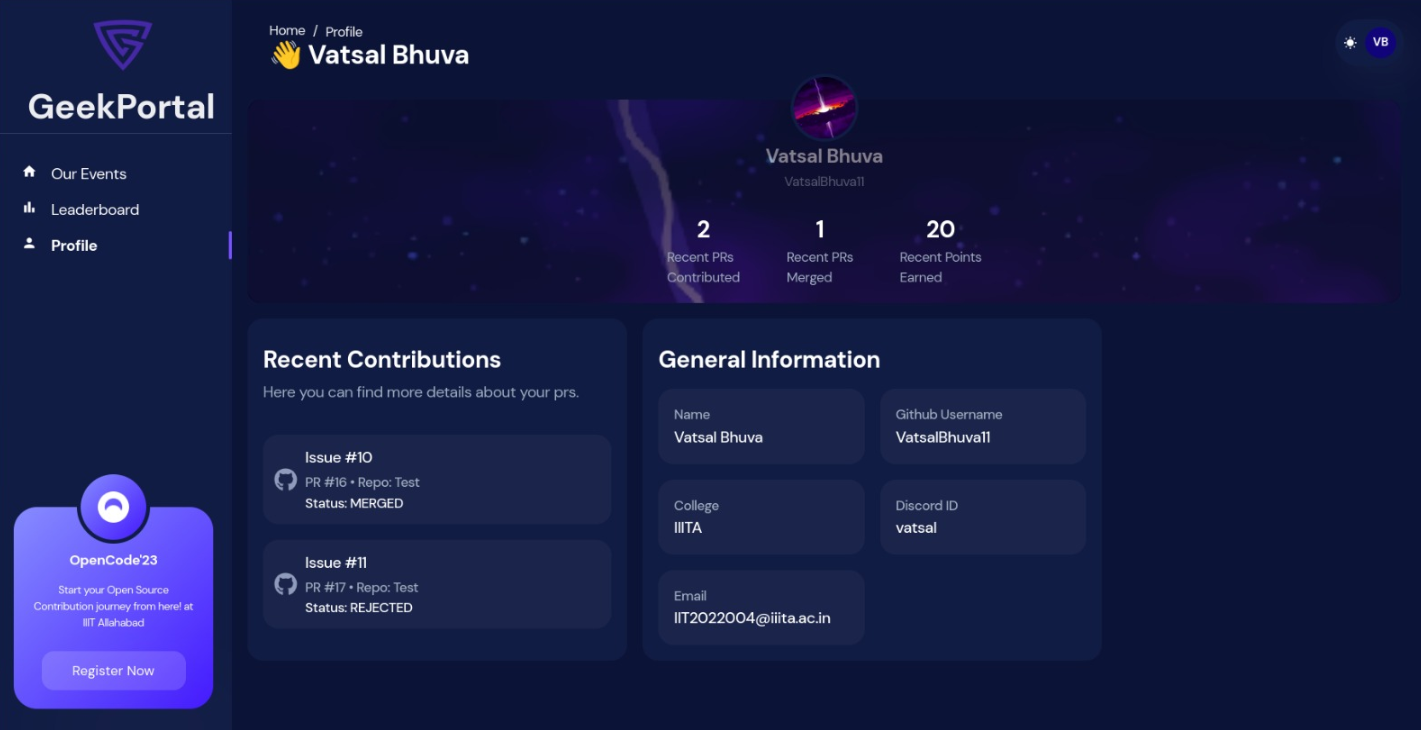
Task: Click the Home breadcrumb link
Action: coord(287,30)
